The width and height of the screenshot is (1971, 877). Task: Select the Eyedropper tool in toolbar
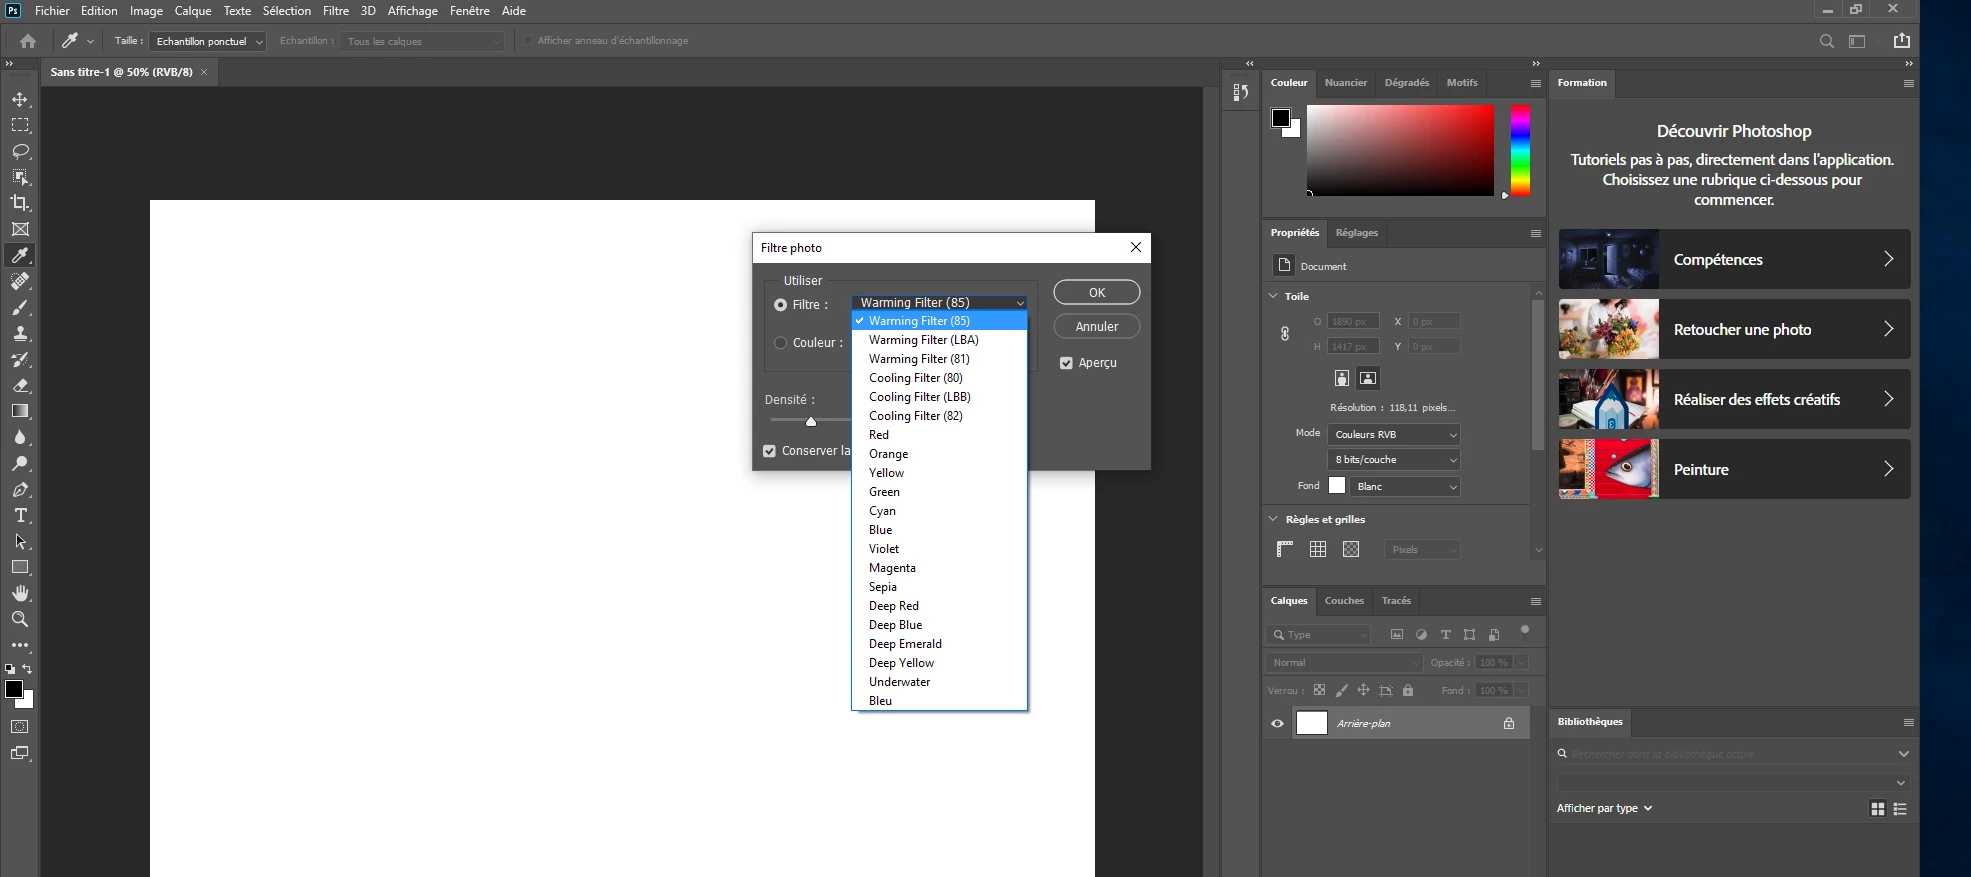coord(20,255)
